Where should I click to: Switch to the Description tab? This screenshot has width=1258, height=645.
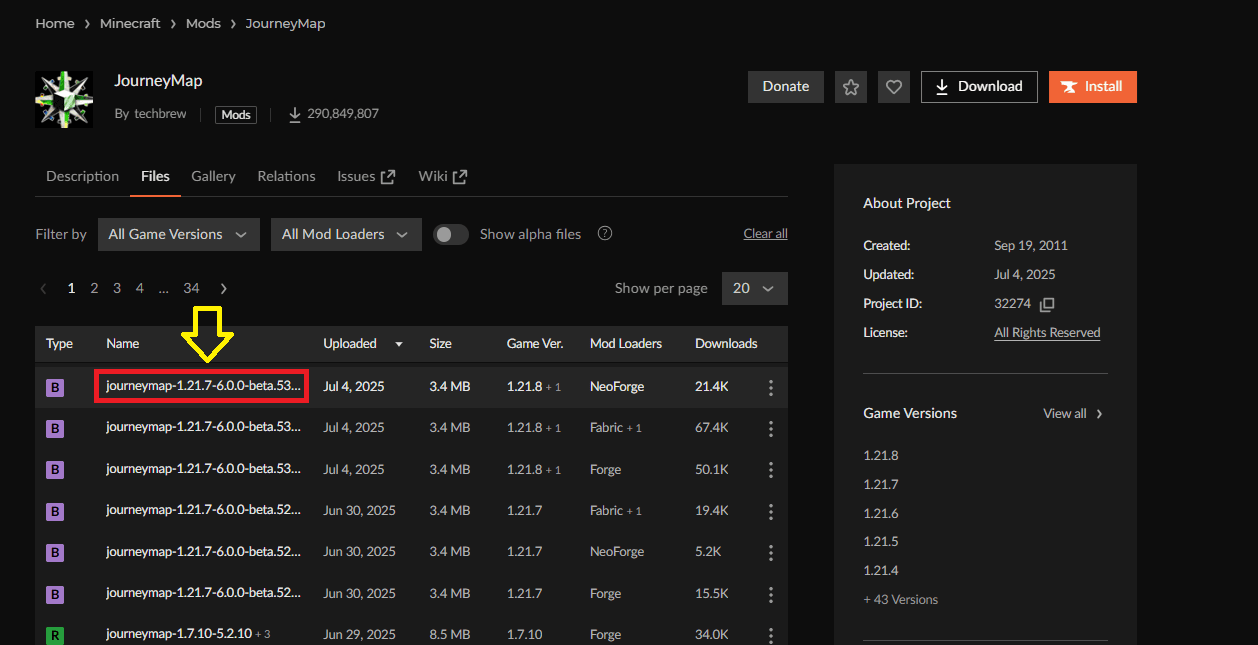[x=82, y=176]
